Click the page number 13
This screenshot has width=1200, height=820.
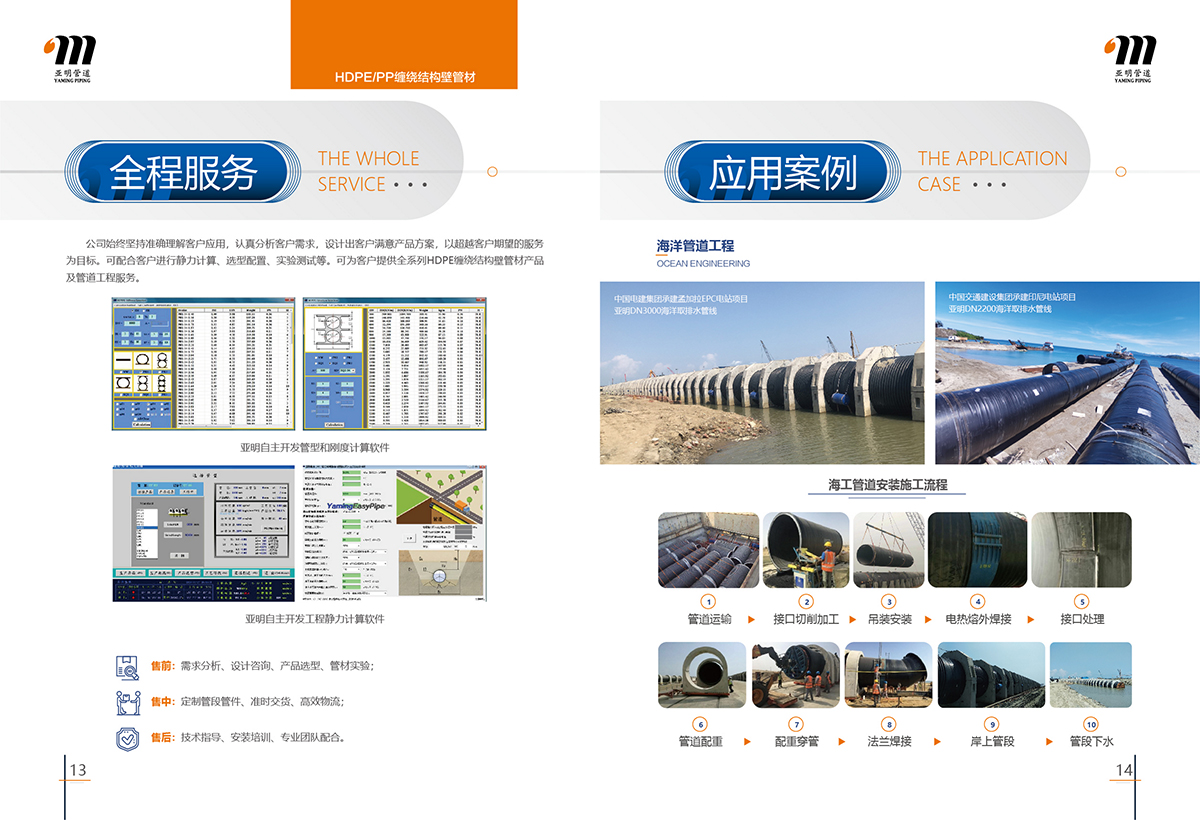78,769
